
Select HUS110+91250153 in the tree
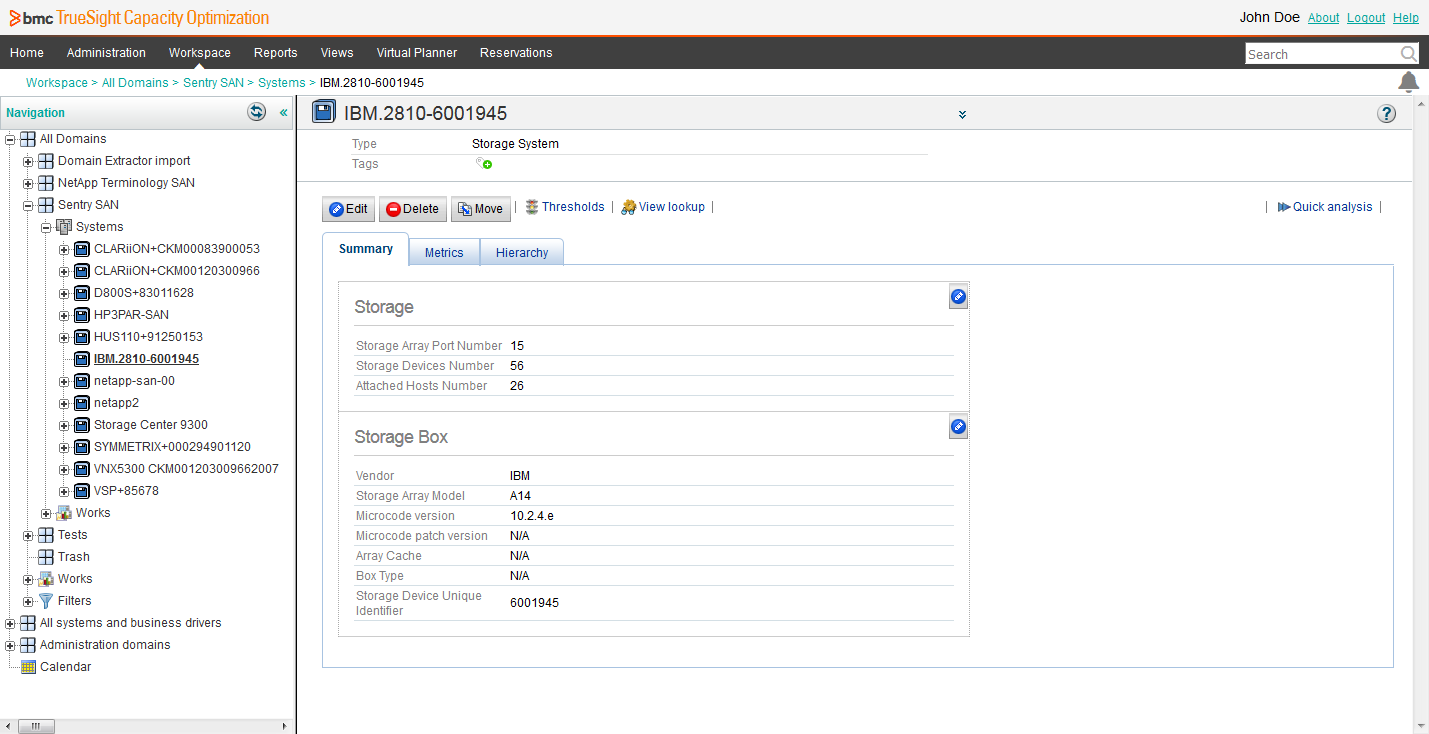point(148,337)
